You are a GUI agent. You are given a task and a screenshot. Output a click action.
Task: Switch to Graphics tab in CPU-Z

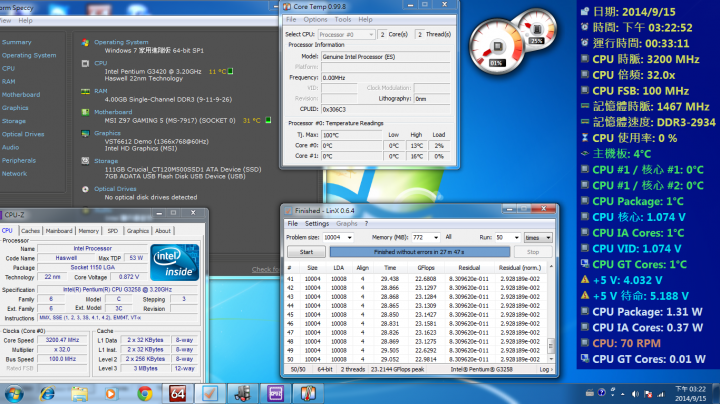tap(138, 231)
